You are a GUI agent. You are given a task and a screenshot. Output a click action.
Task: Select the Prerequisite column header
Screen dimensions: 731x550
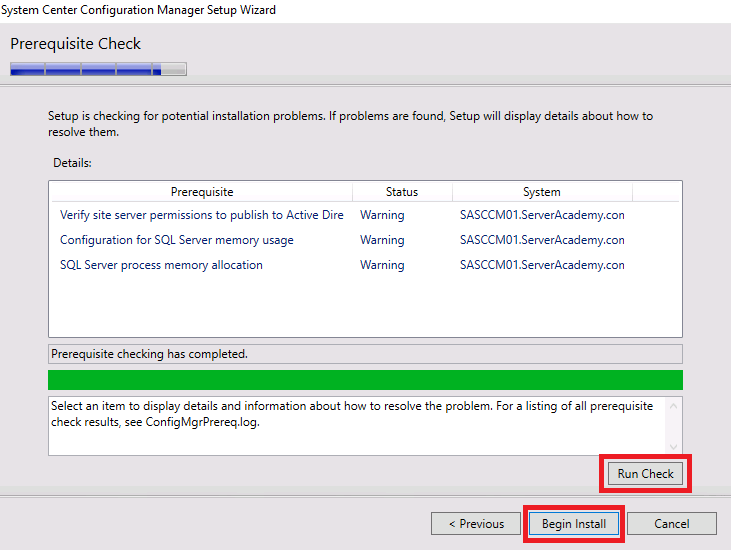click(x=202, y=192)
